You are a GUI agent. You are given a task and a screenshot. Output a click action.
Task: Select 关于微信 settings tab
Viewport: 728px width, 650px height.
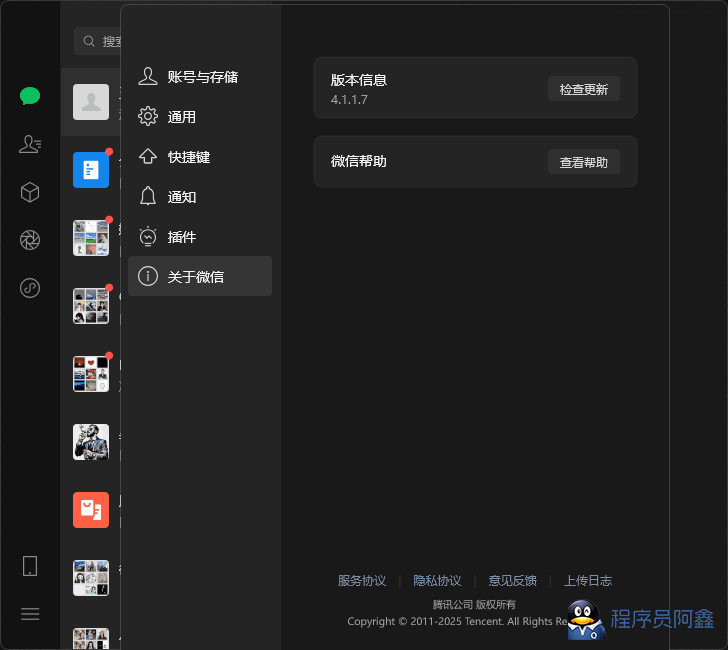(200, 276)
